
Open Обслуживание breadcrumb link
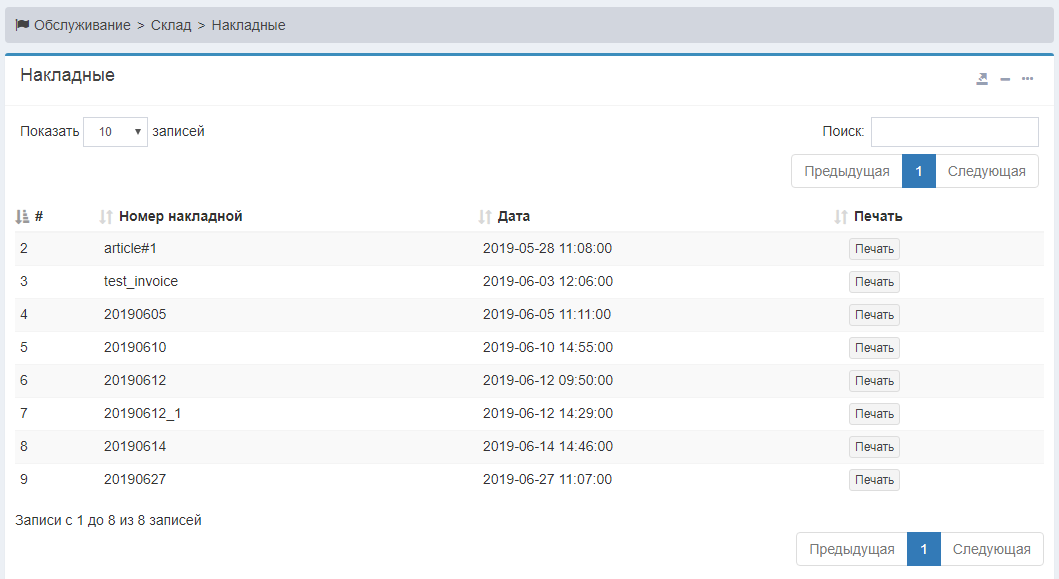coord(82,25)
